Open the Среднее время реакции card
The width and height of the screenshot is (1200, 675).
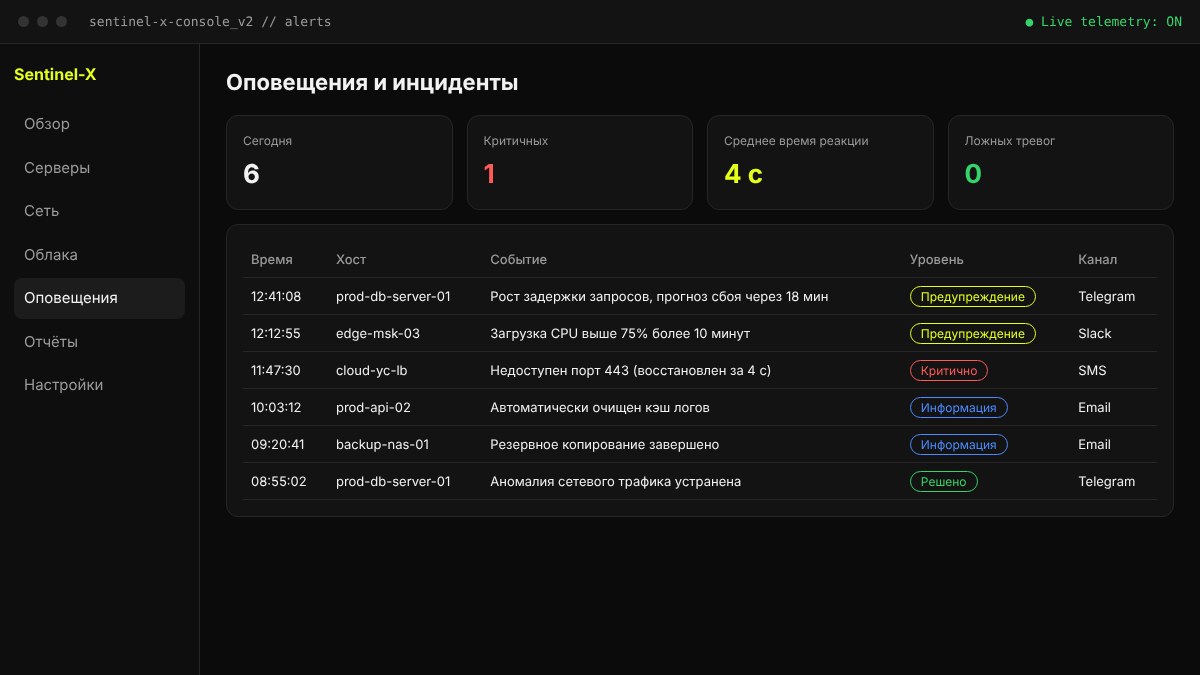820,162
